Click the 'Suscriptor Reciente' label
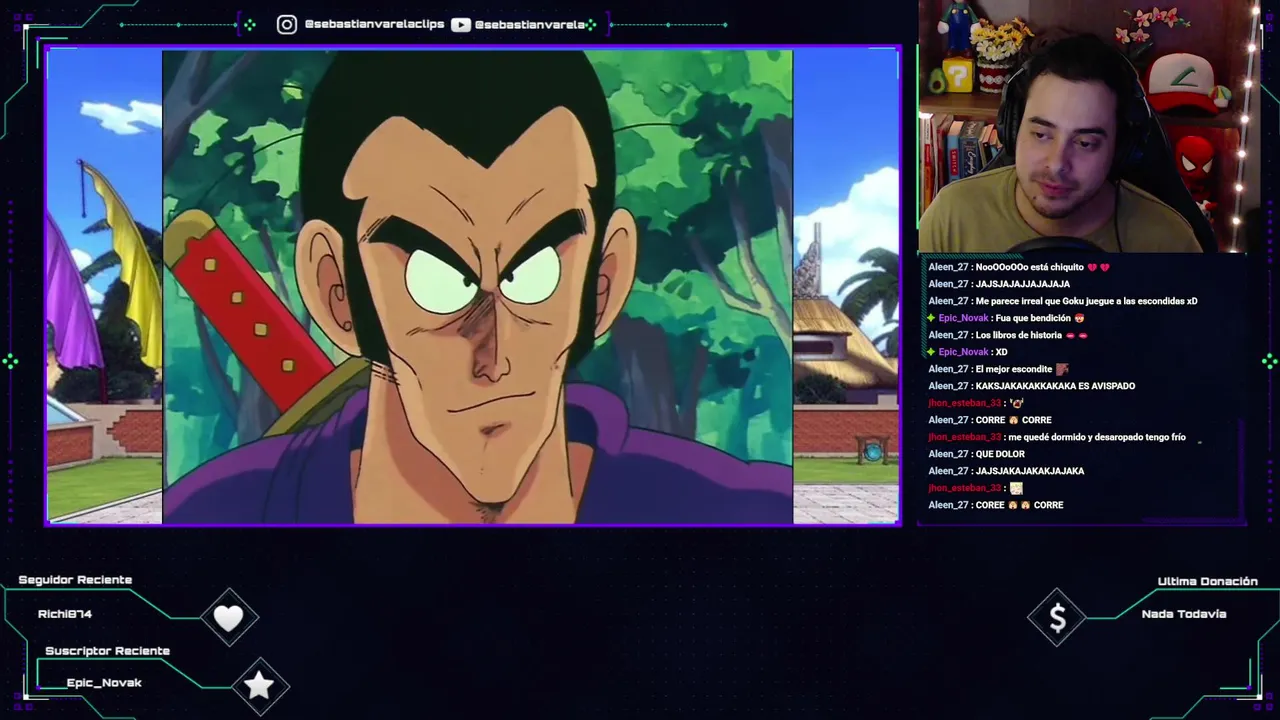This screenshot has height=720, width=1280. 107,651
